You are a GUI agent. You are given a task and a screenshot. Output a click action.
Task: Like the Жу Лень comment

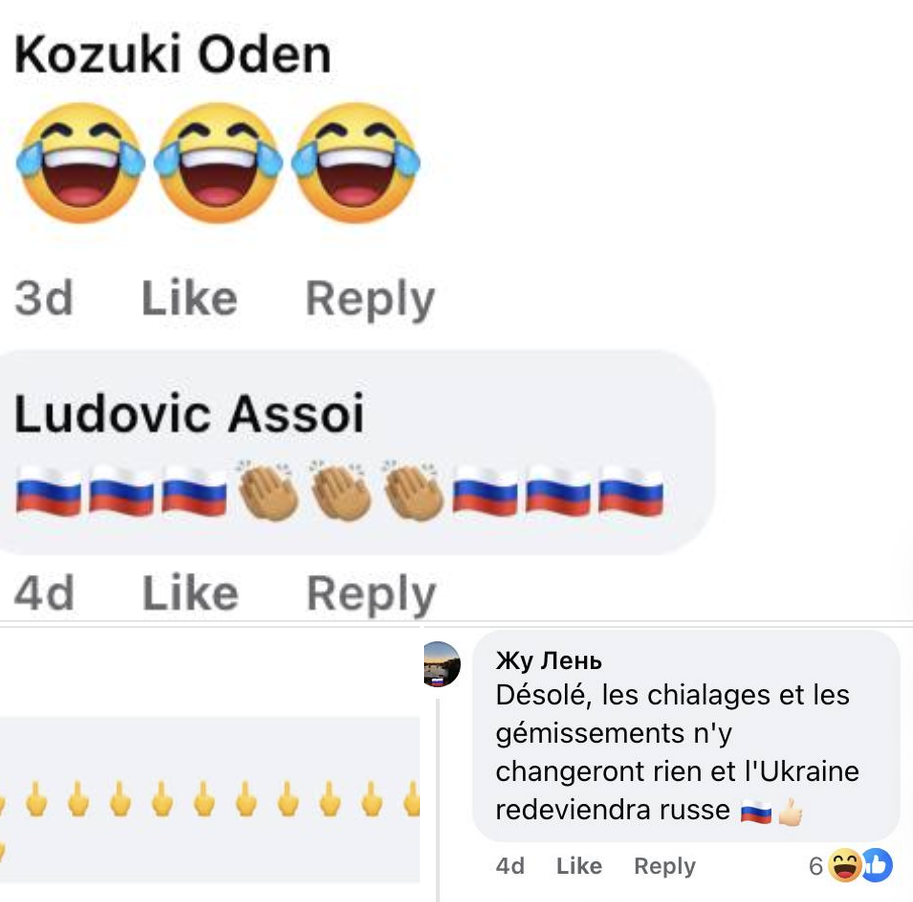(x=579, y=866)
